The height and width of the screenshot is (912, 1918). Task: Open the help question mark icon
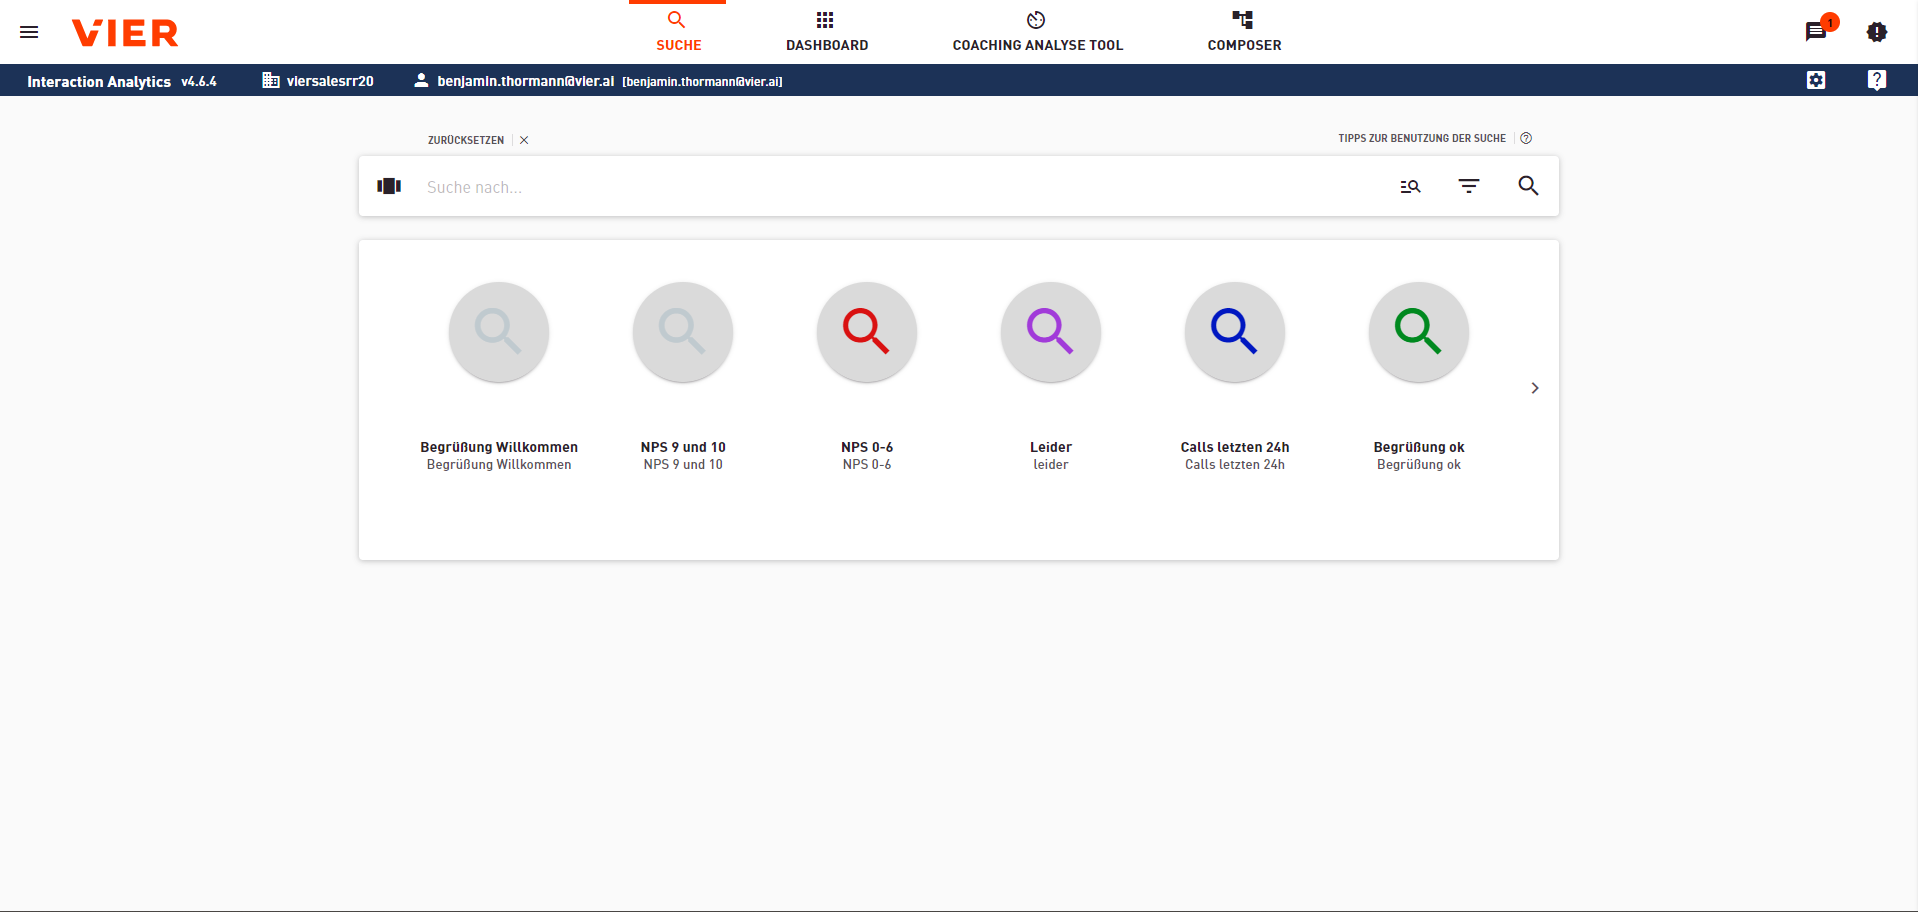(1876, 80)
